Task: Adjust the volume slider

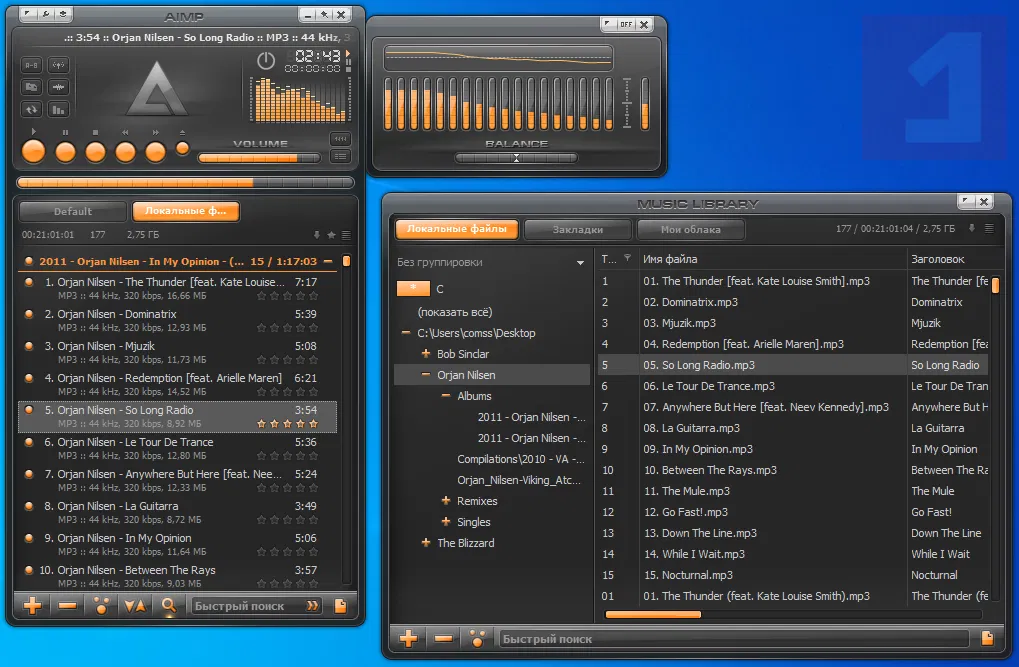Action: (x=259, y=157)
